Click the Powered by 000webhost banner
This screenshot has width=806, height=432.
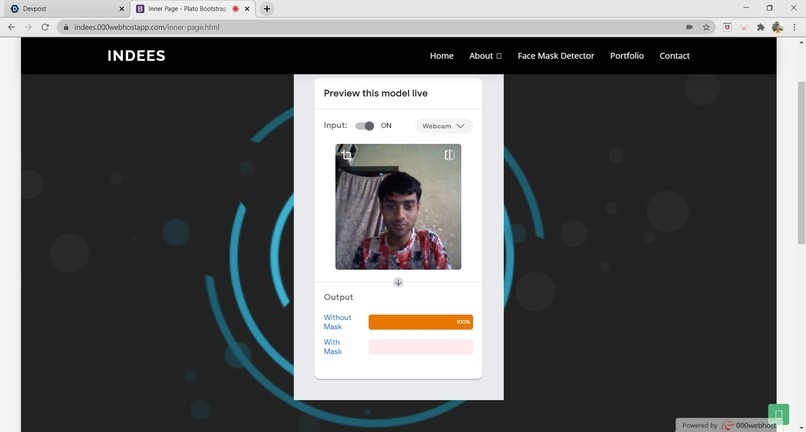[x=729, y=425]
